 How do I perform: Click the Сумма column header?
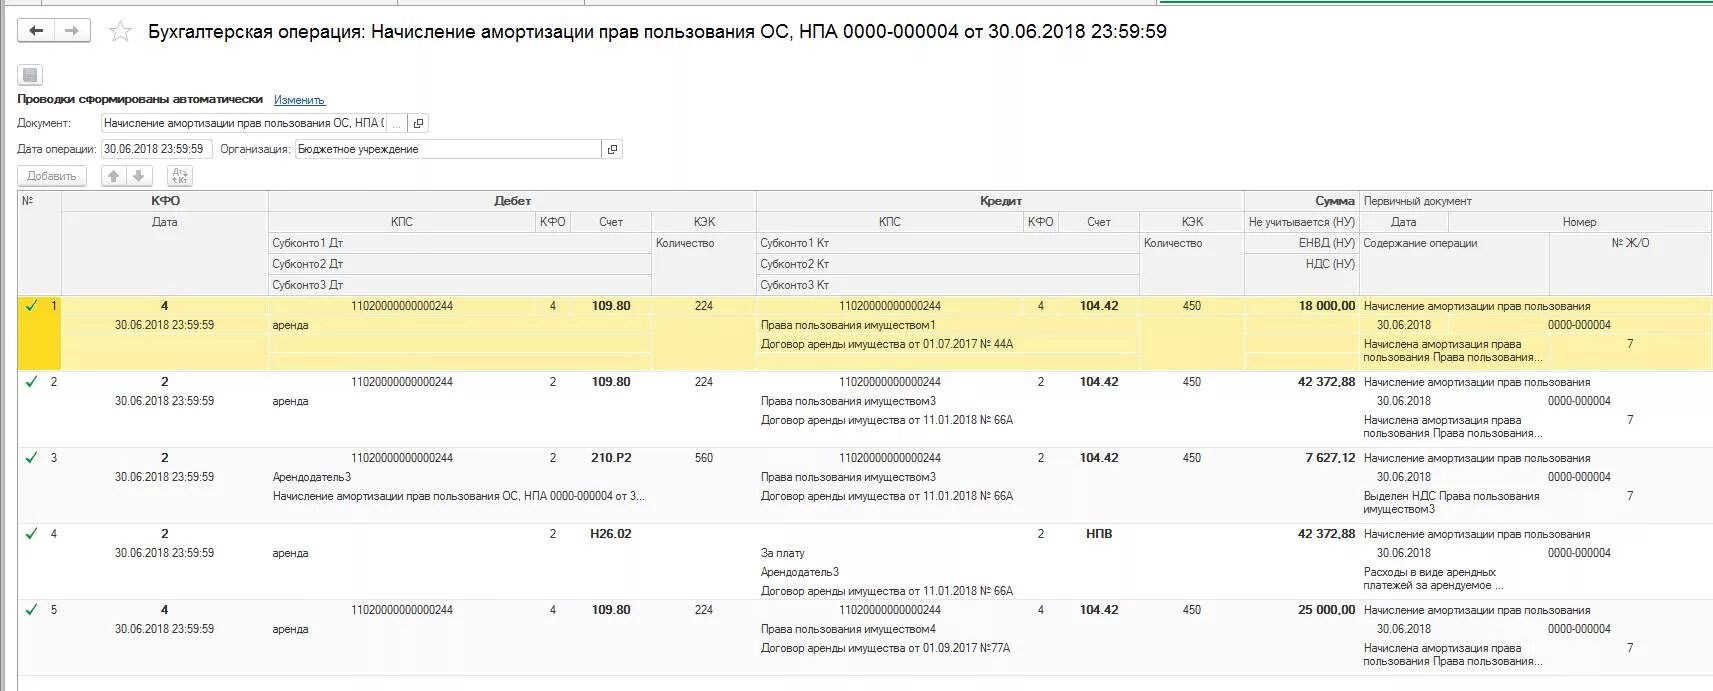click(1302, 201)
